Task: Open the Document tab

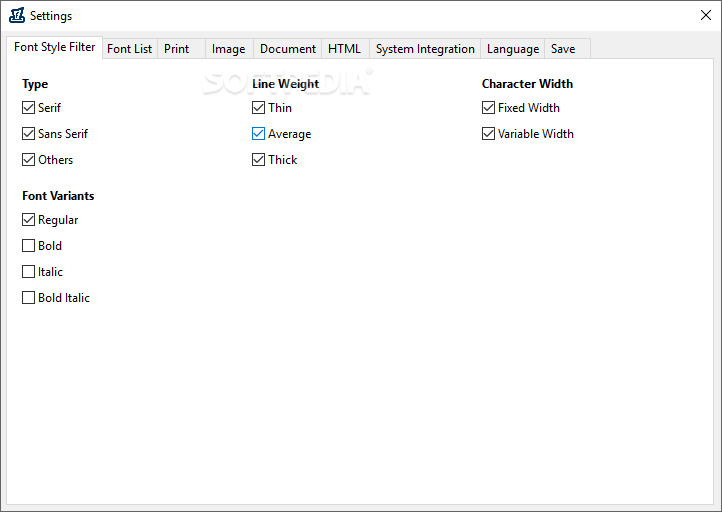Action: 288,49
